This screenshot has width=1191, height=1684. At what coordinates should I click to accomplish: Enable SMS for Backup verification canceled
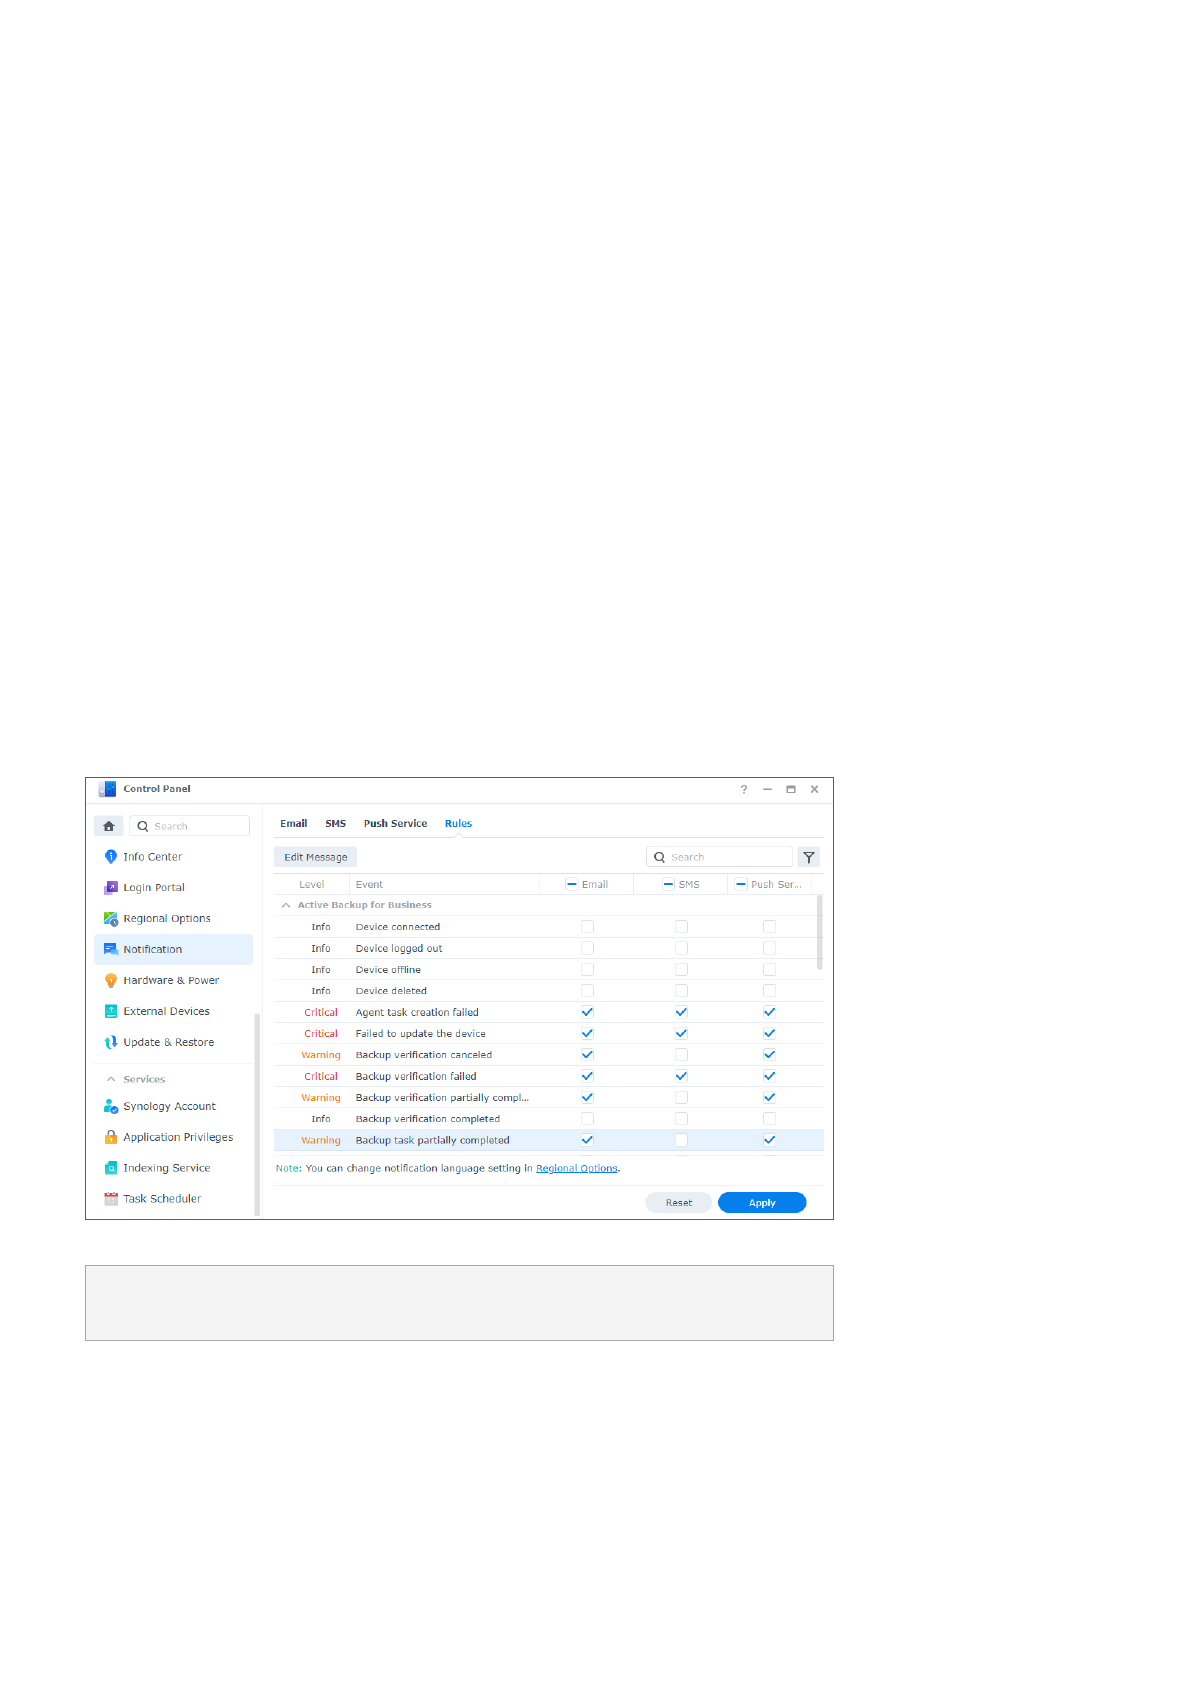pyautogui.click(x=681, y=1055)
